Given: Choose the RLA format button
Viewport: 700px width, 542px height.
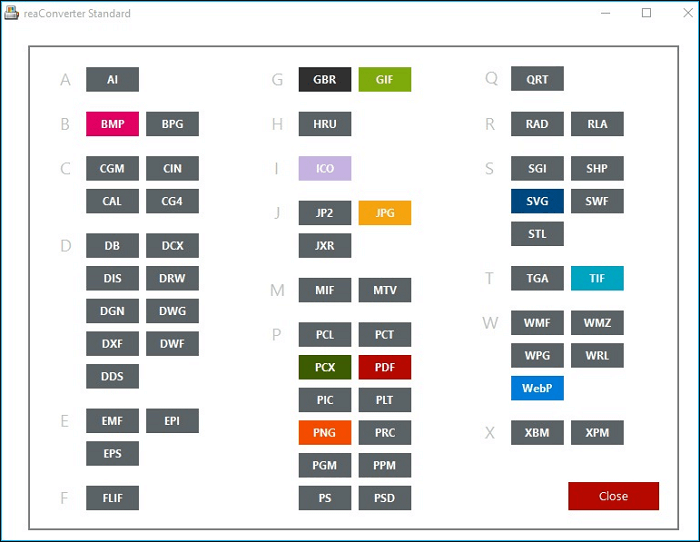Looking at the screenshot, I should click(x=597, y=124).
